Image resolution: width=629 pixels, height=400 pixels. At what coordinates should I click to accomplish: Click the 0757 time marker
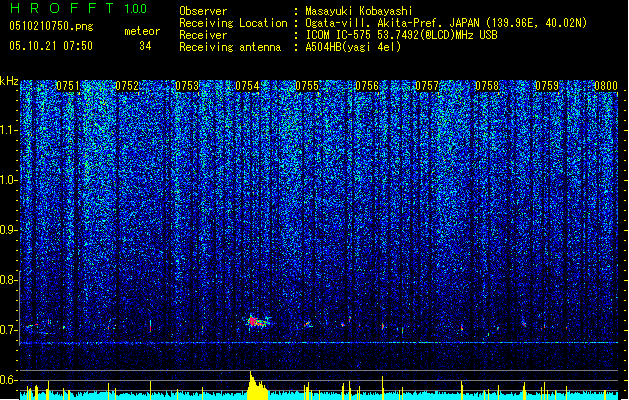(427, 86)
